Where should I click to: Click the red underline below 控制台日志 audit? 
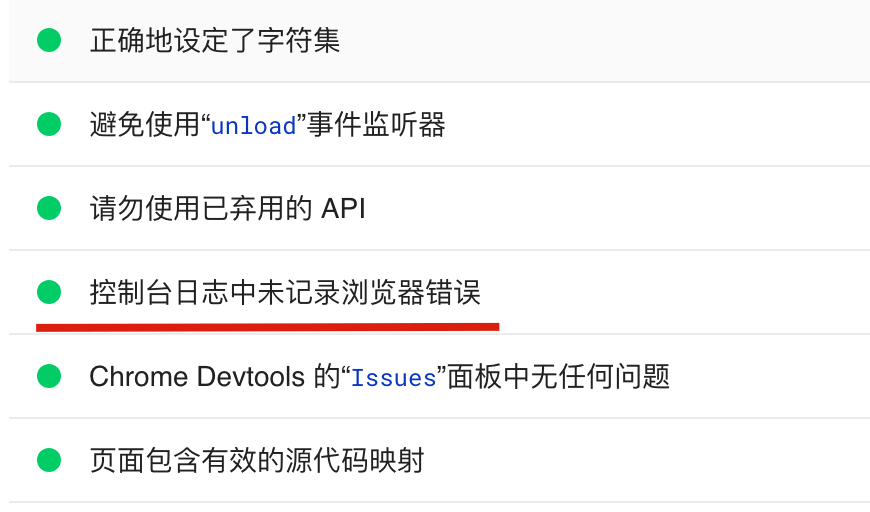click(x=267, y=325)
